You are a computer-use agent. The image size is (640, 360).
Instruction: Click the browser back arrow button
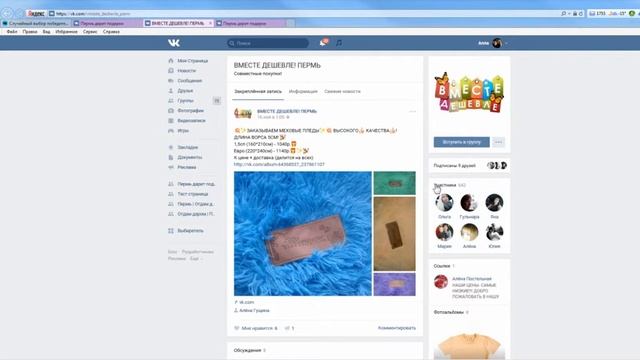(x=7, y=13)
